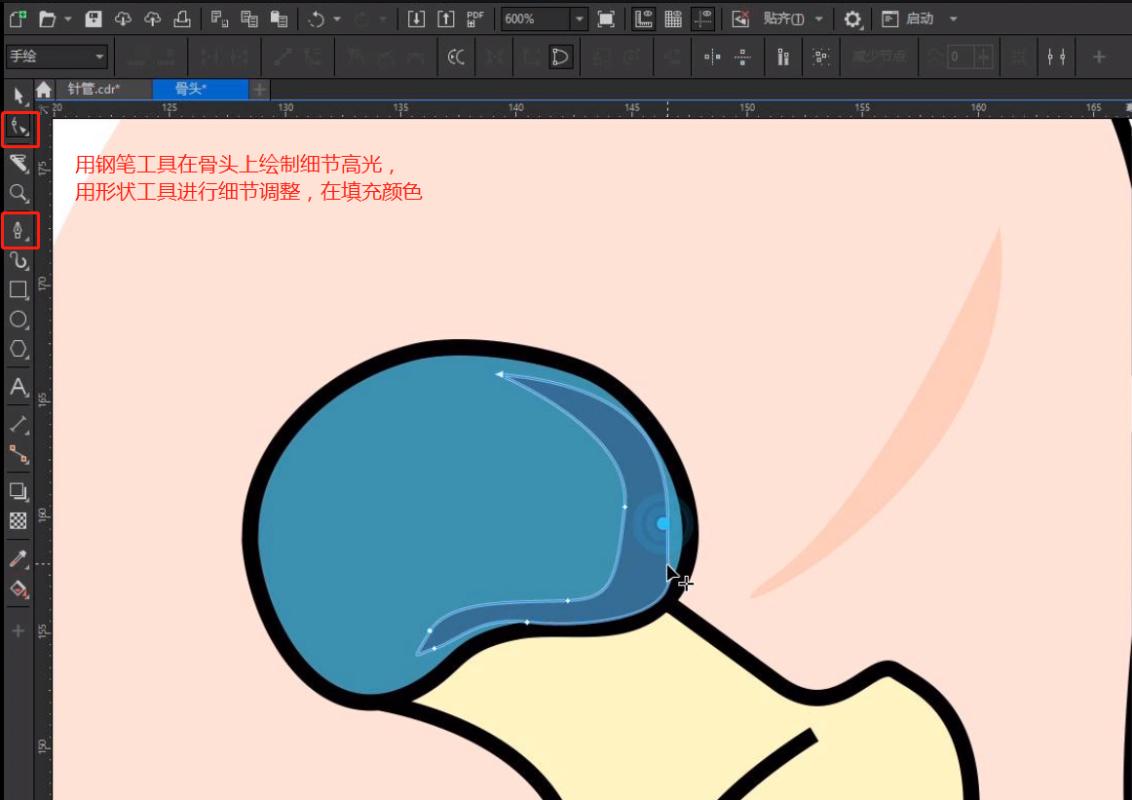Enter full-screen preview
Viewport: 1132px width, 800px height.
click(606, 19)
